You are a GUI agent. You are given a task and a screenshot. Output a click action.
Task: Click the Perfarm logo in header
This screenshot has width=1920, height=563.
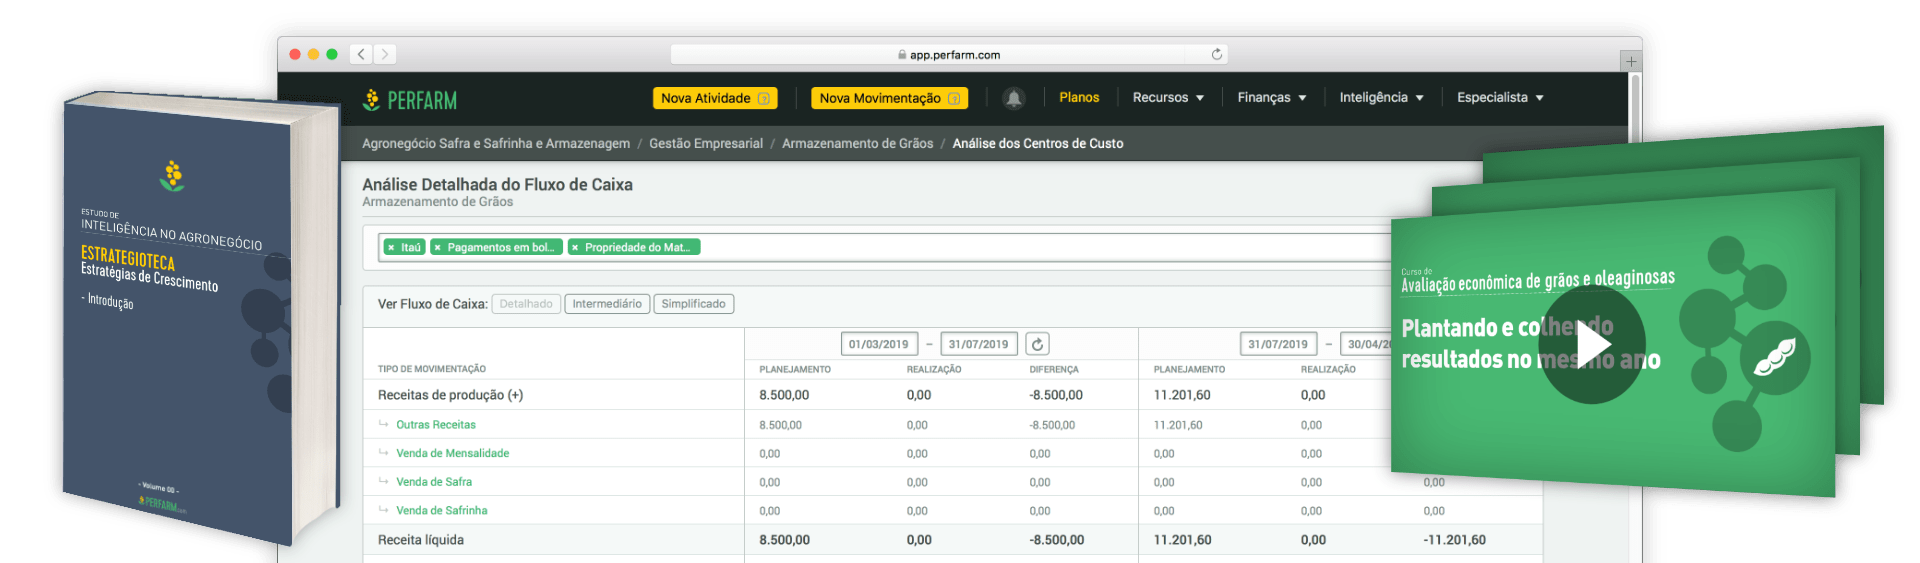[410, 99]
